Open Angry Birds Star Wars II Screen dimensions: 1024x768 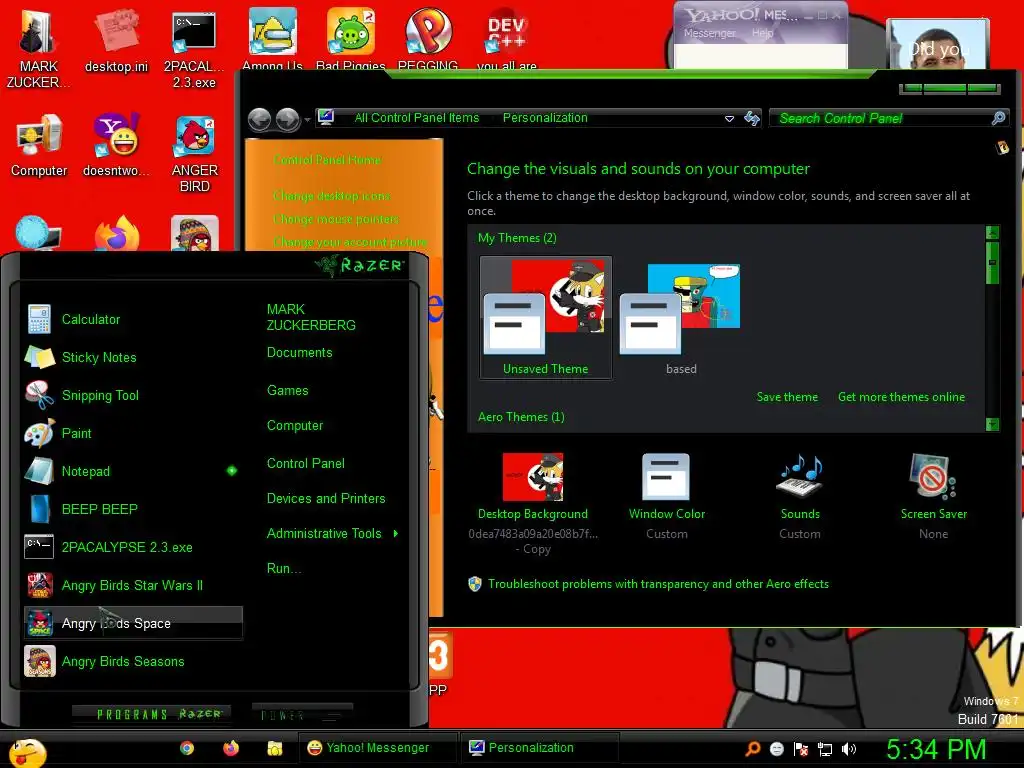click(x=133, y=585)
